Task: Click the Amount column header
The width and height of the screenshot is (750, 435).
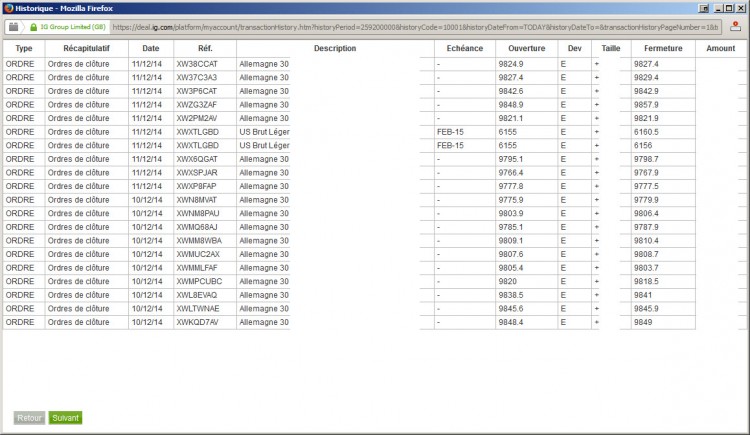Action: click(x=720, y=48)
